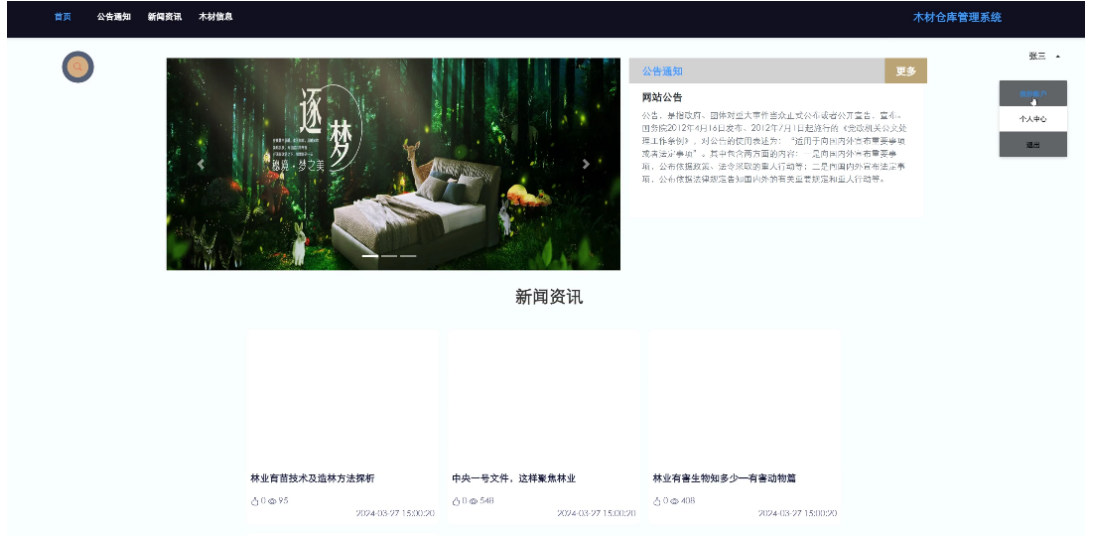
Task: Click view count 548 on 中央一号文件 card
Action: [x=487, y=501]
